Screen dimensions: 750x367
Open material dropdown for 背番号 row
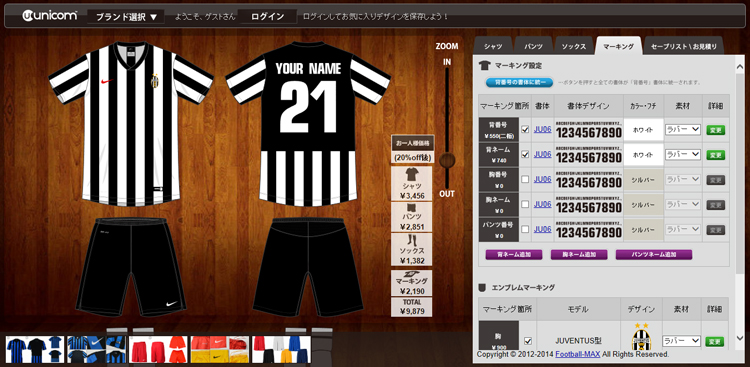(x=683, y=129)
